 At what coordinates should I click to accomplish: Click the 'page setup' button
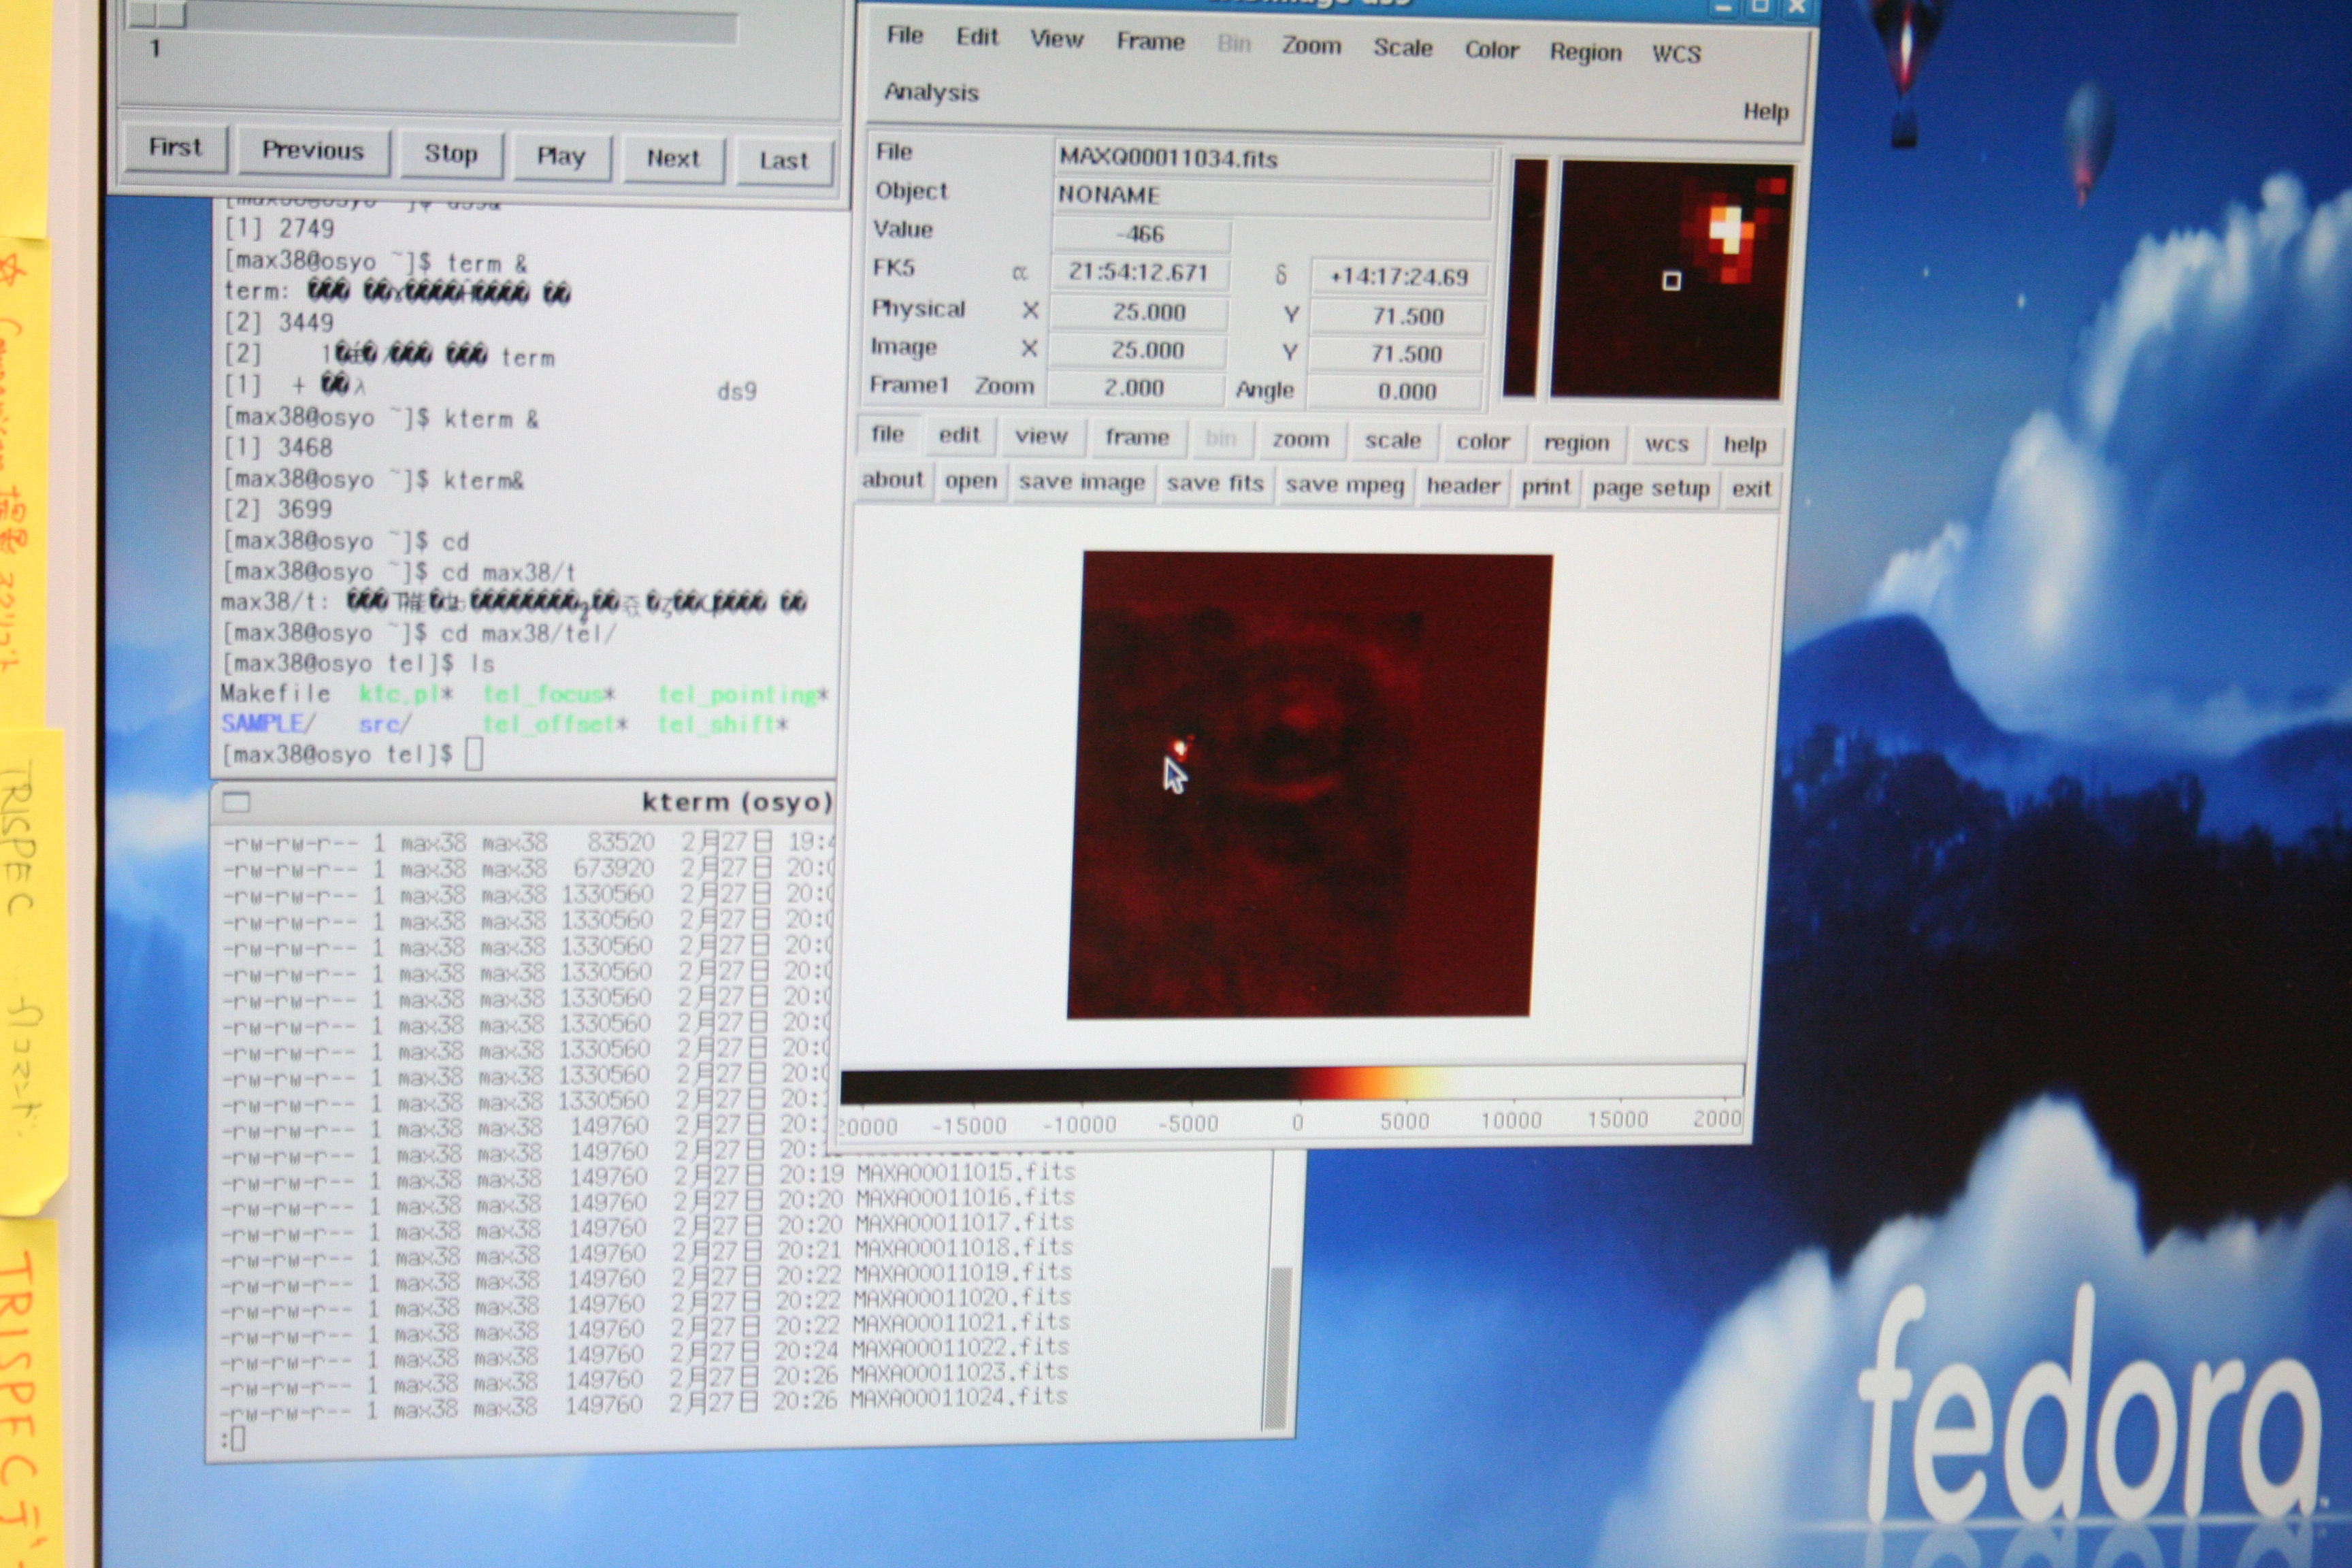coord(1650,489)
